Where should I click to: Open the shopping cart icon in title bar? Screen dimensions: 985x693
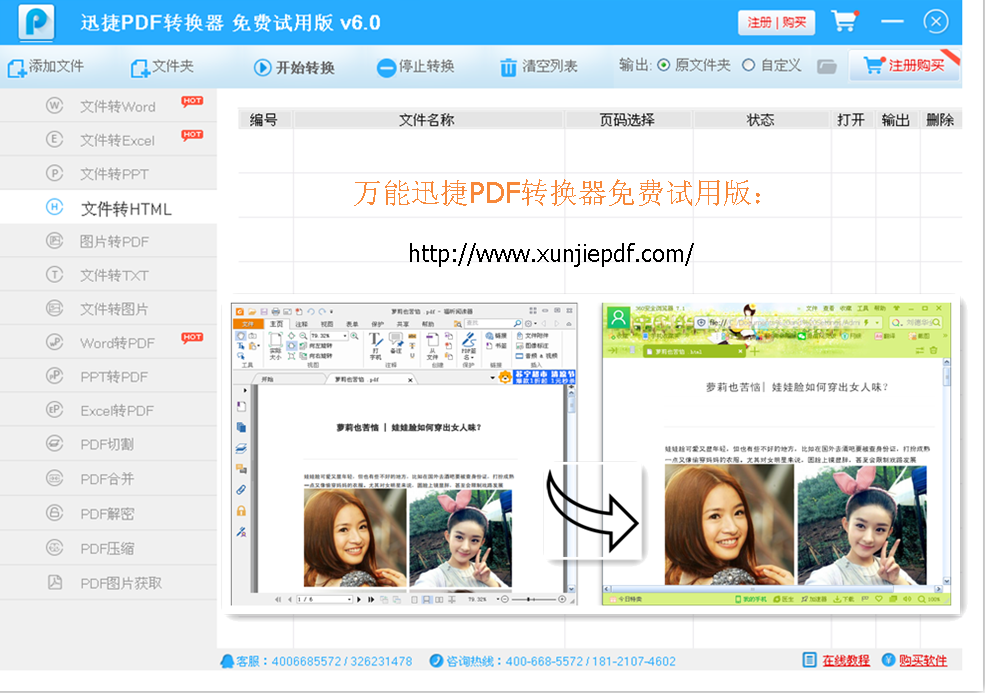point(844,21)
